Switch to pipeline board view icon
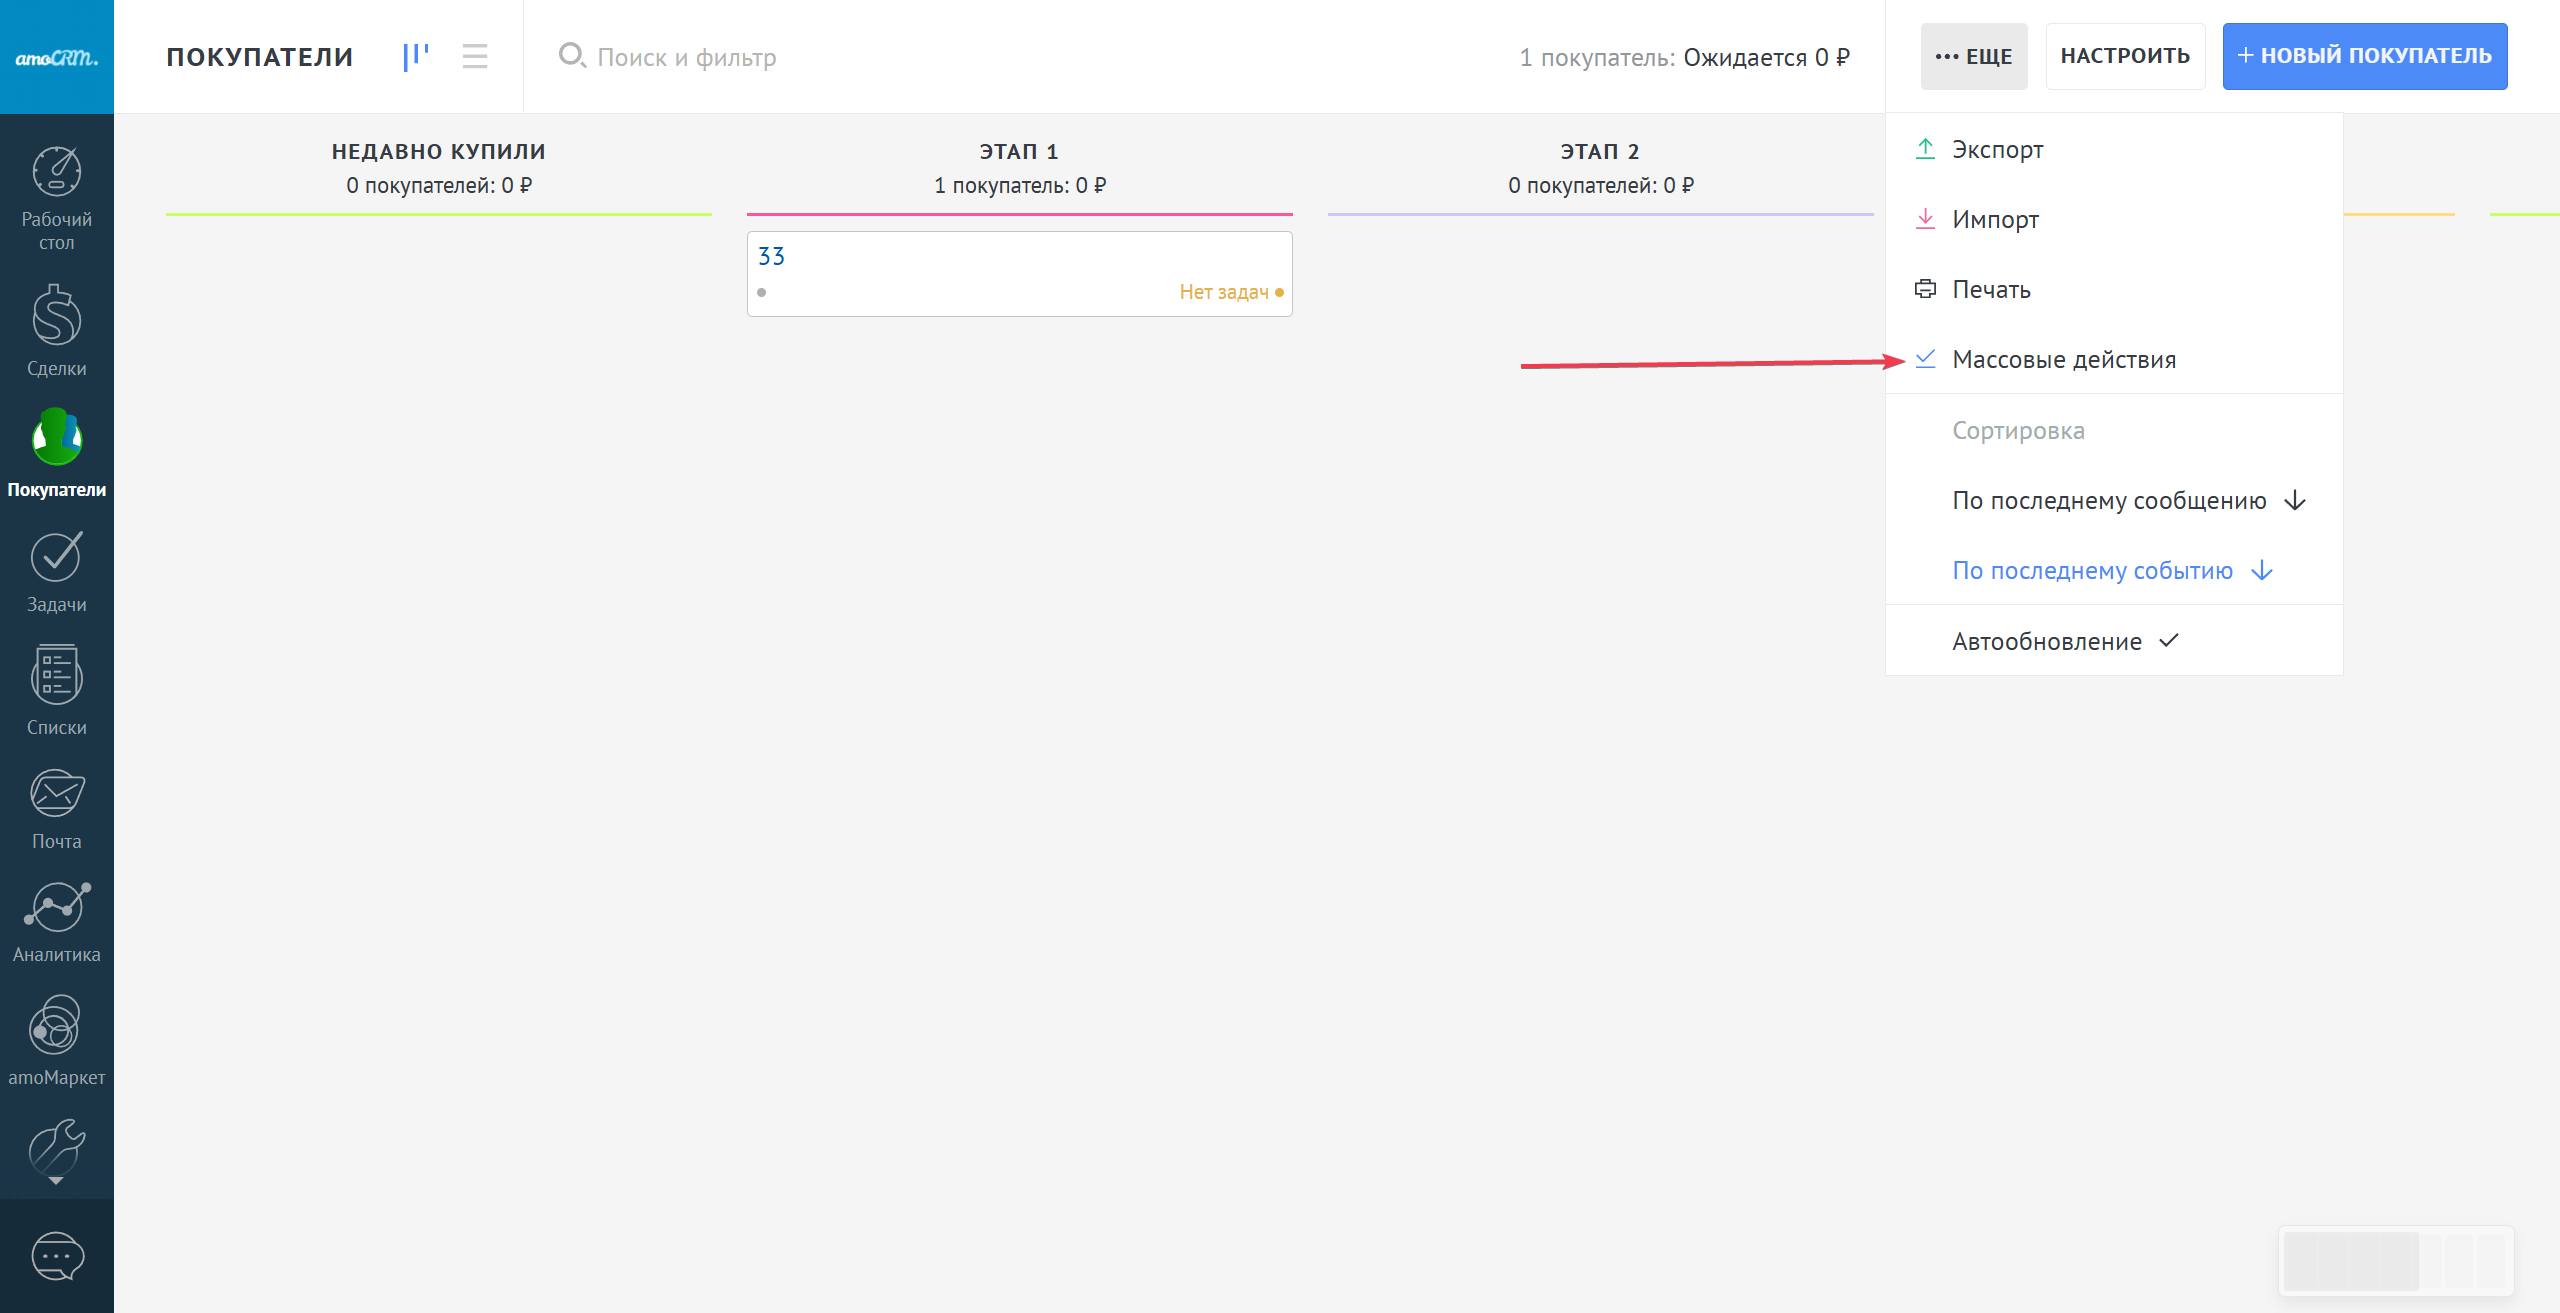The width and height of the screenshot is (2560, 1313). click(415, 56)
